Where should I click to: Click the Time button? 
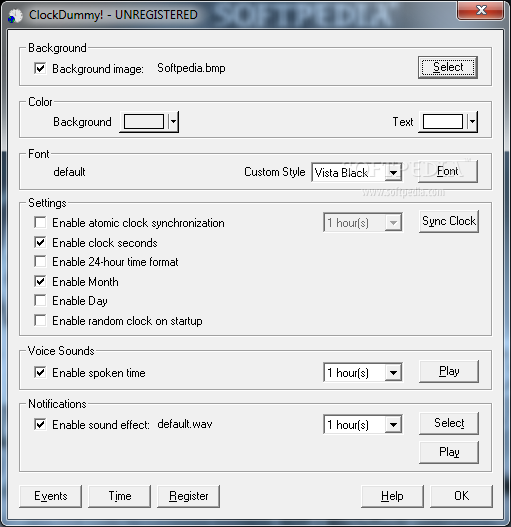[120, 496]
